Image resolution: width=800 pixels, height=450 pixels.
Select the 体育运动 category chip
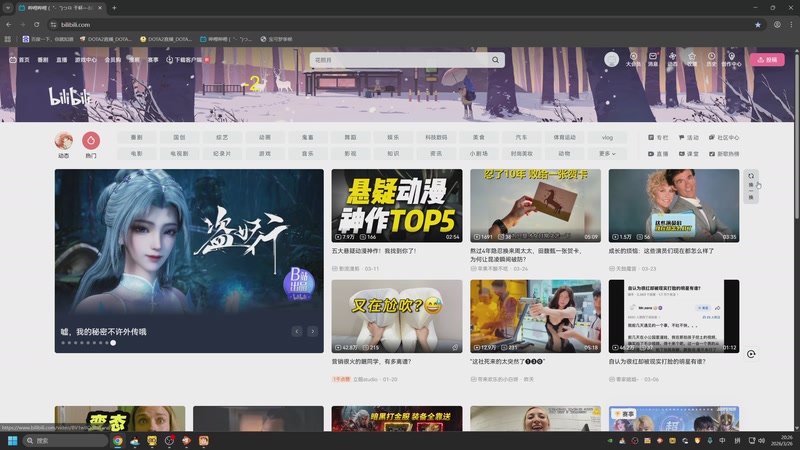tap(564, 138)
